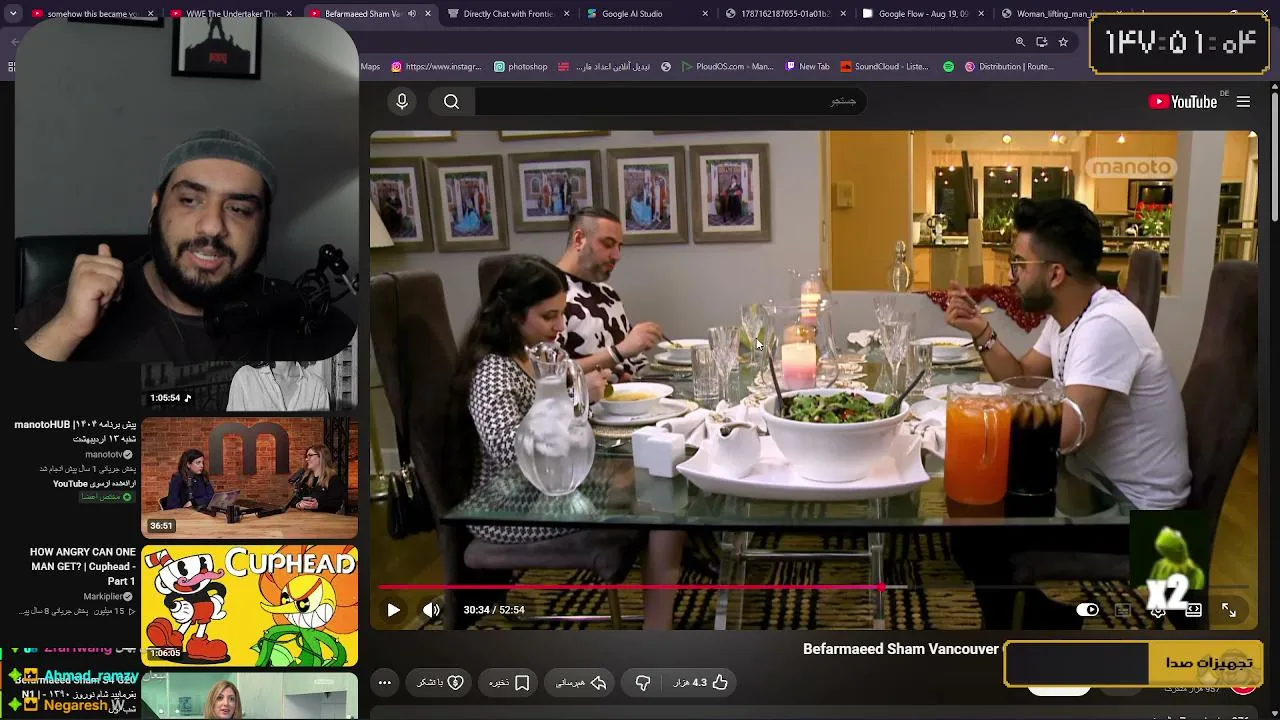Click the YouTube search magnifier icon
This screenshot has height=720, width=1280.
[451, 101]
